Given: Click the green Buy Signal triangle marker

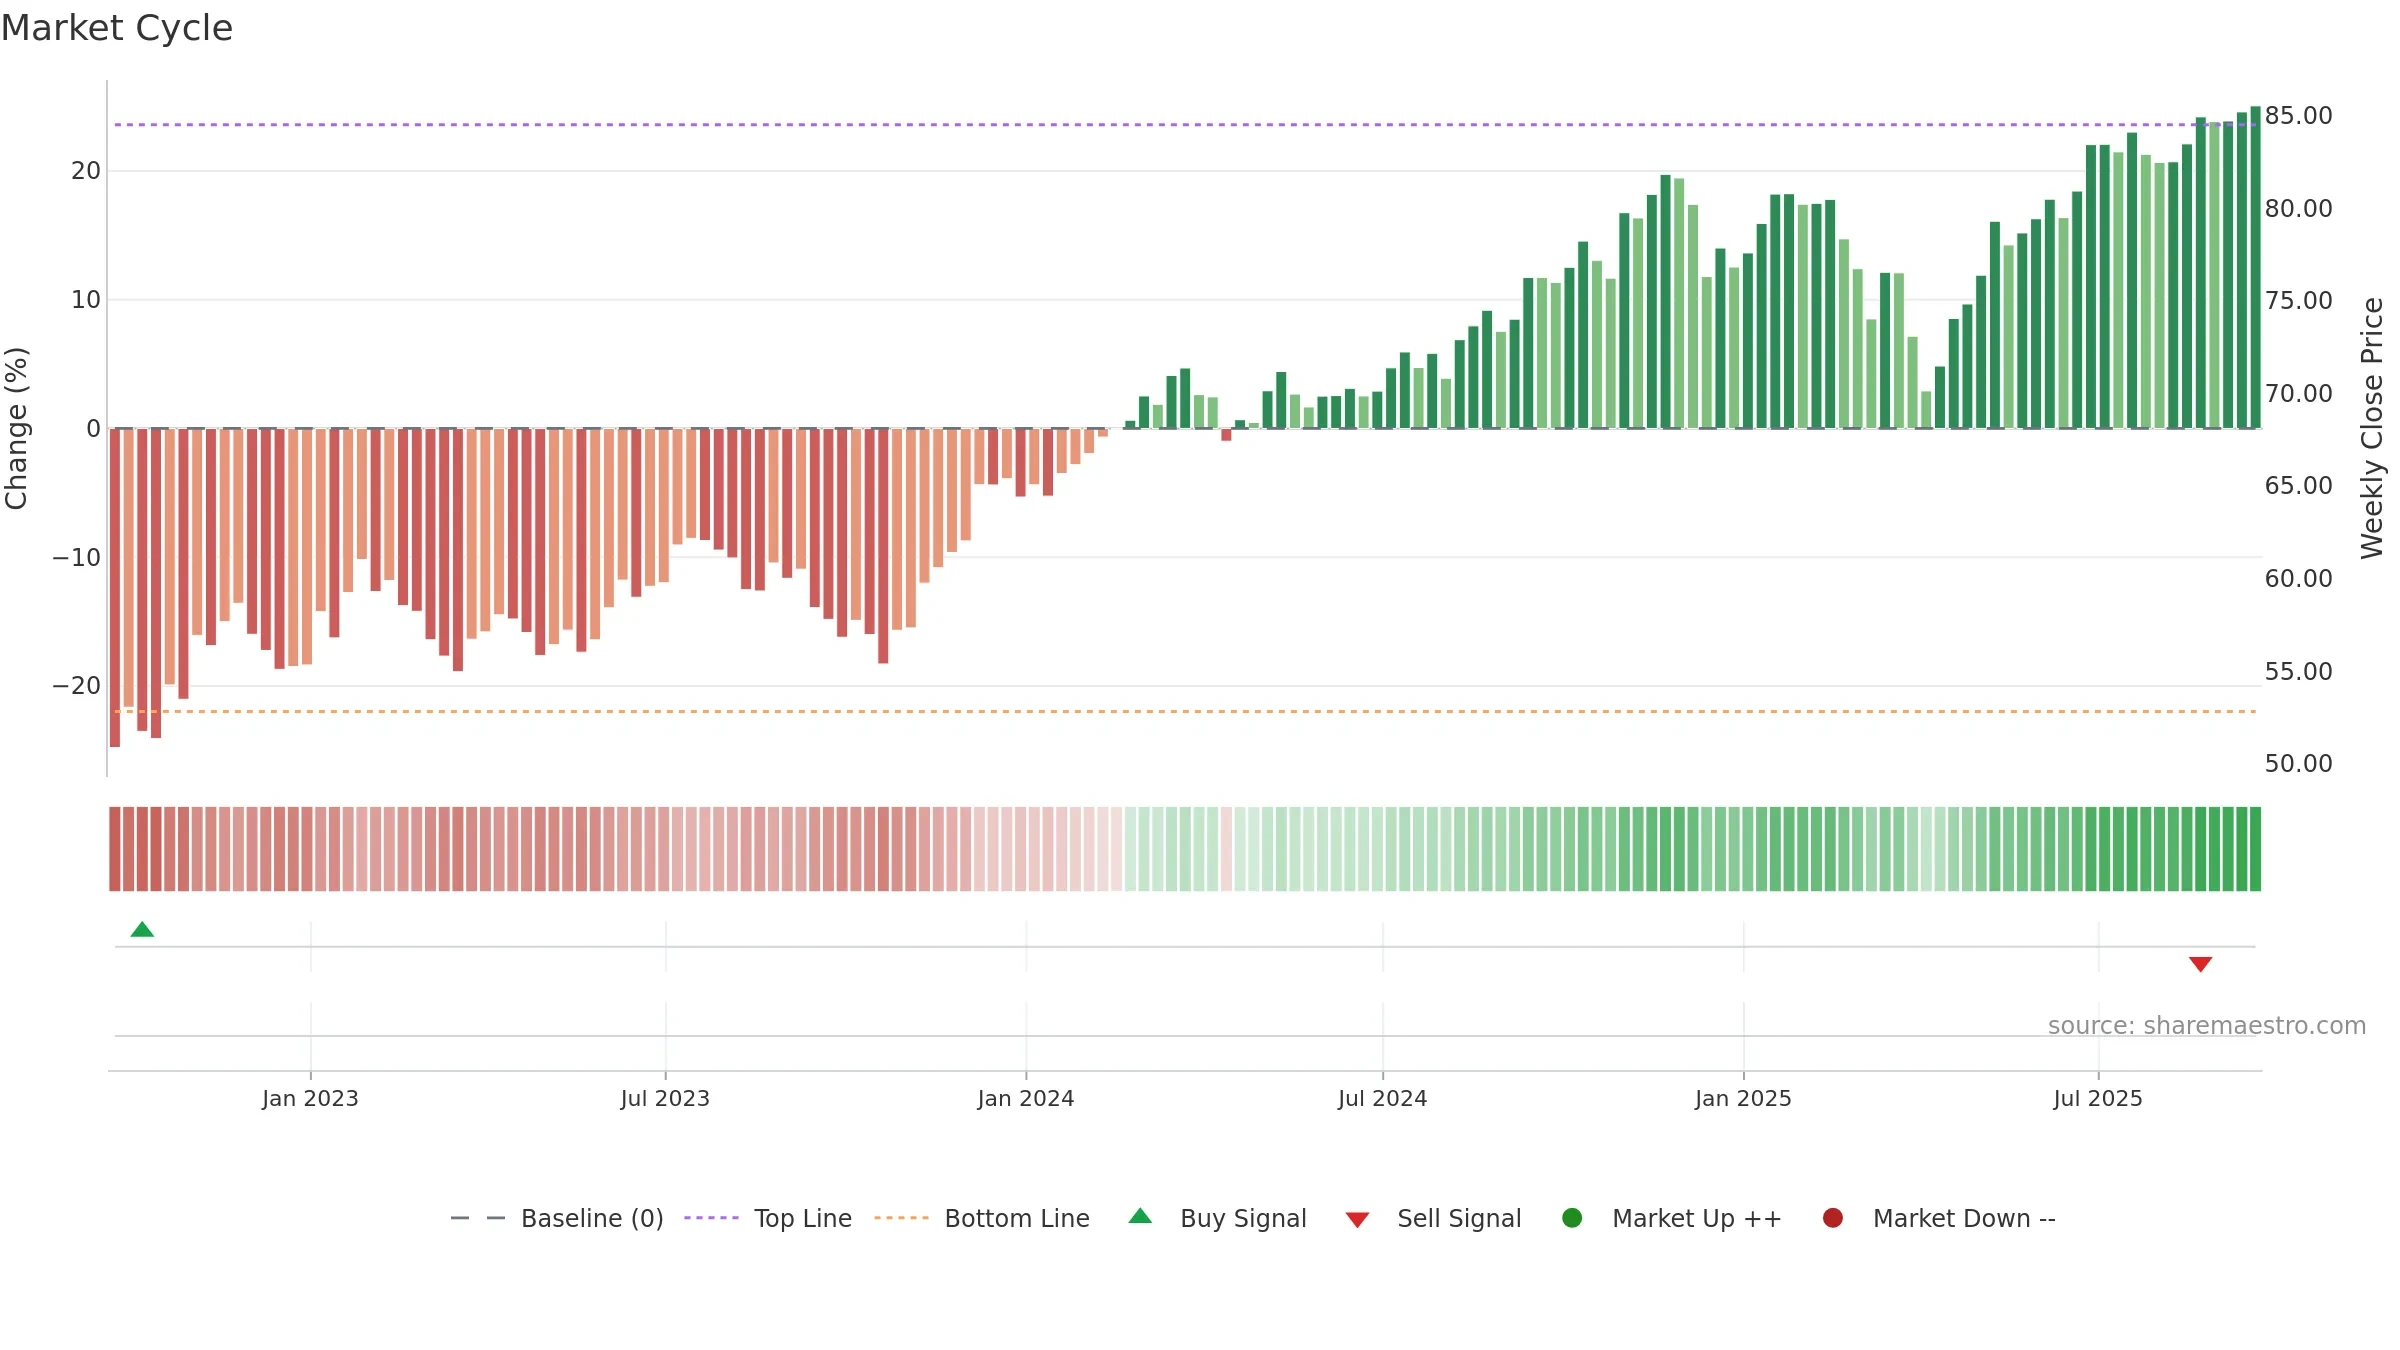Looking at the screenshot, I should tap(142, 930).
